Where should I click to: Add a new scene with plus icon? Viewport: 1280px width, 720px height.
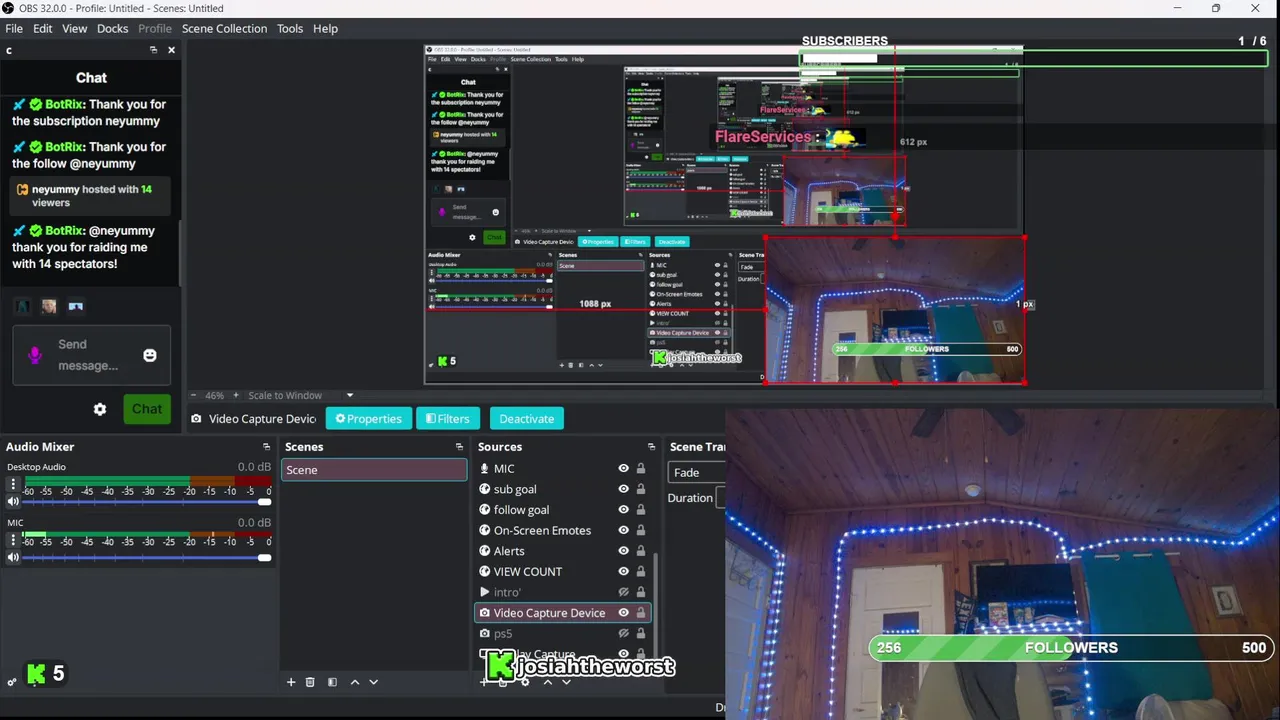coord(291,682)
